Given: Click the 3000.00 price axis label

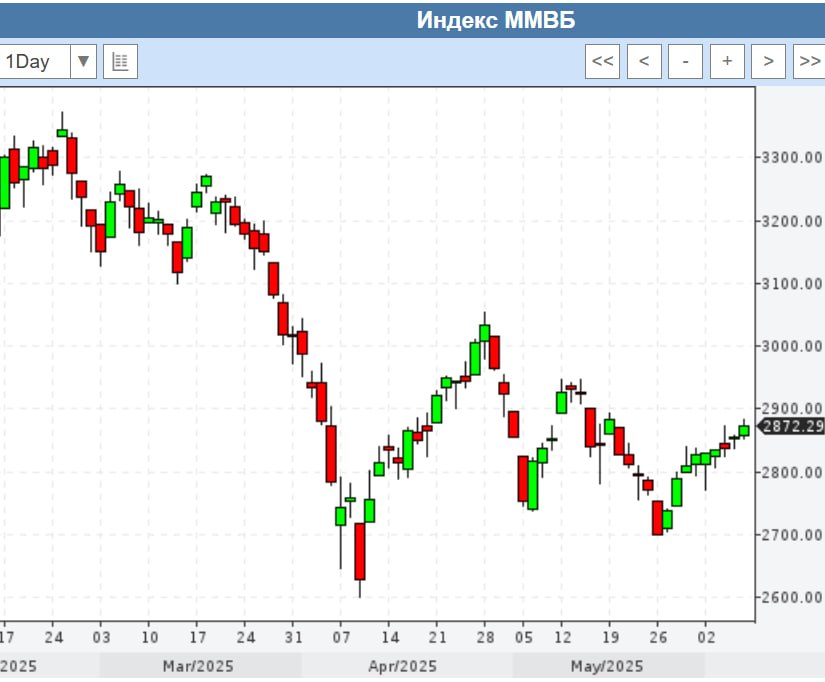Looking at the screenshot, I should [791, 346].
